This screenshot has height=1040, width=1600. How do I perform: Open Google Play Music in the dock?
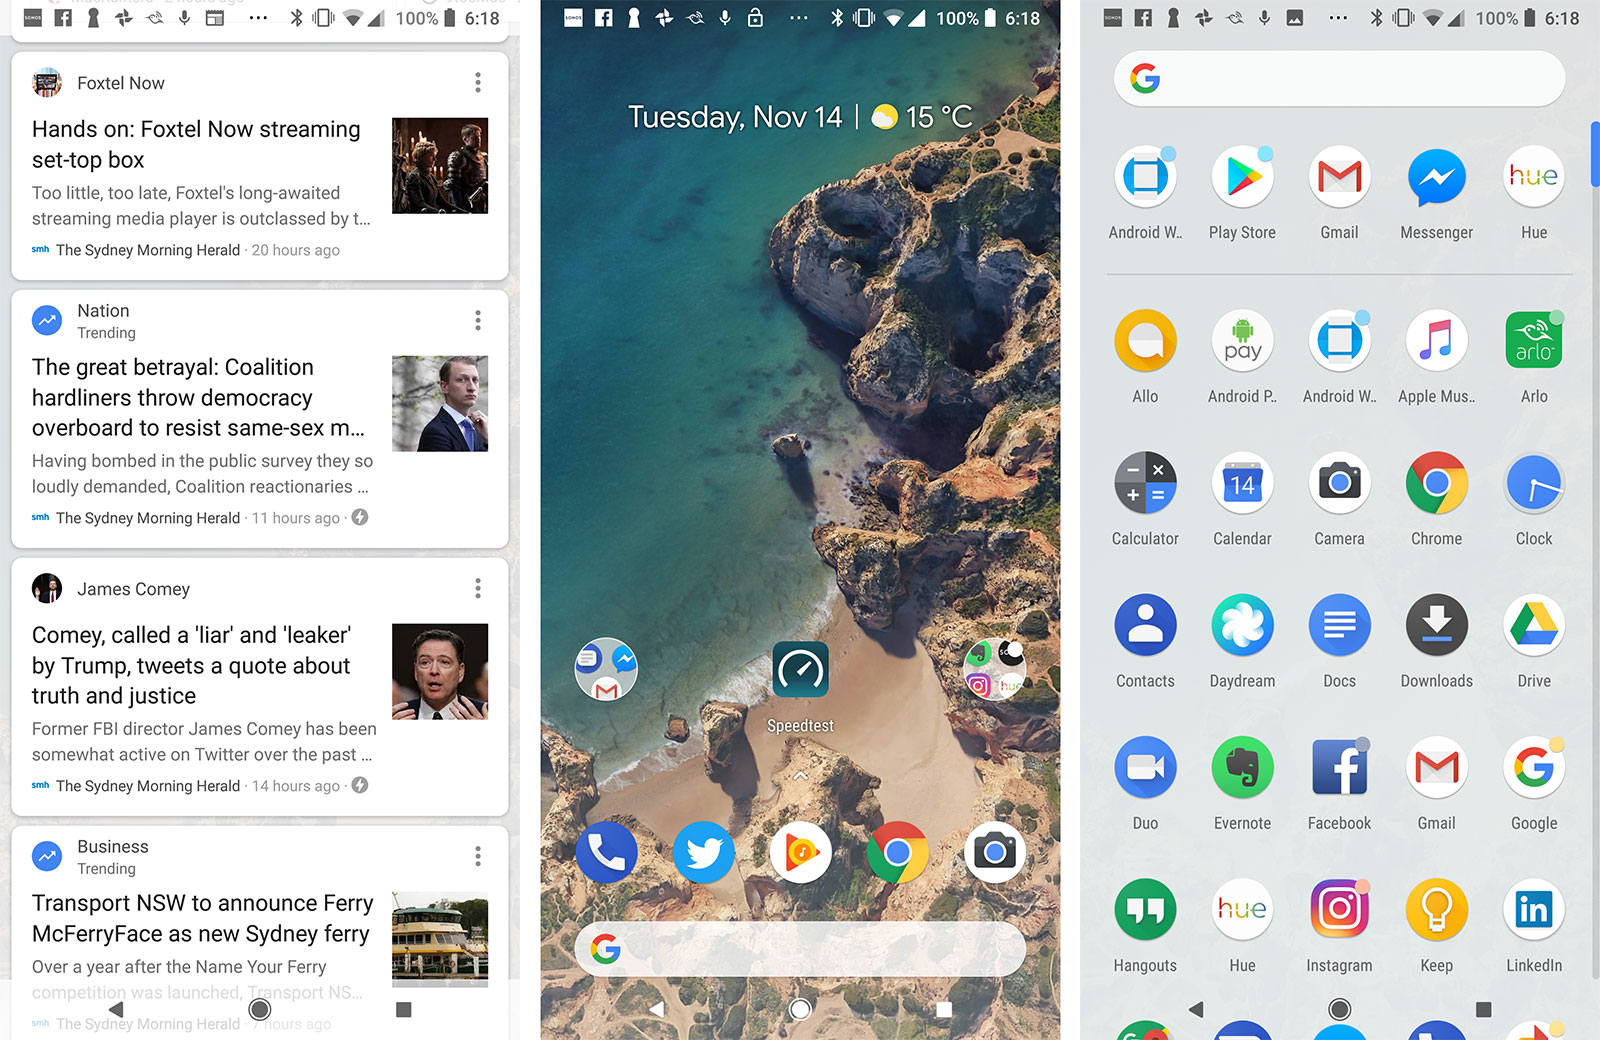coord(800,852)
